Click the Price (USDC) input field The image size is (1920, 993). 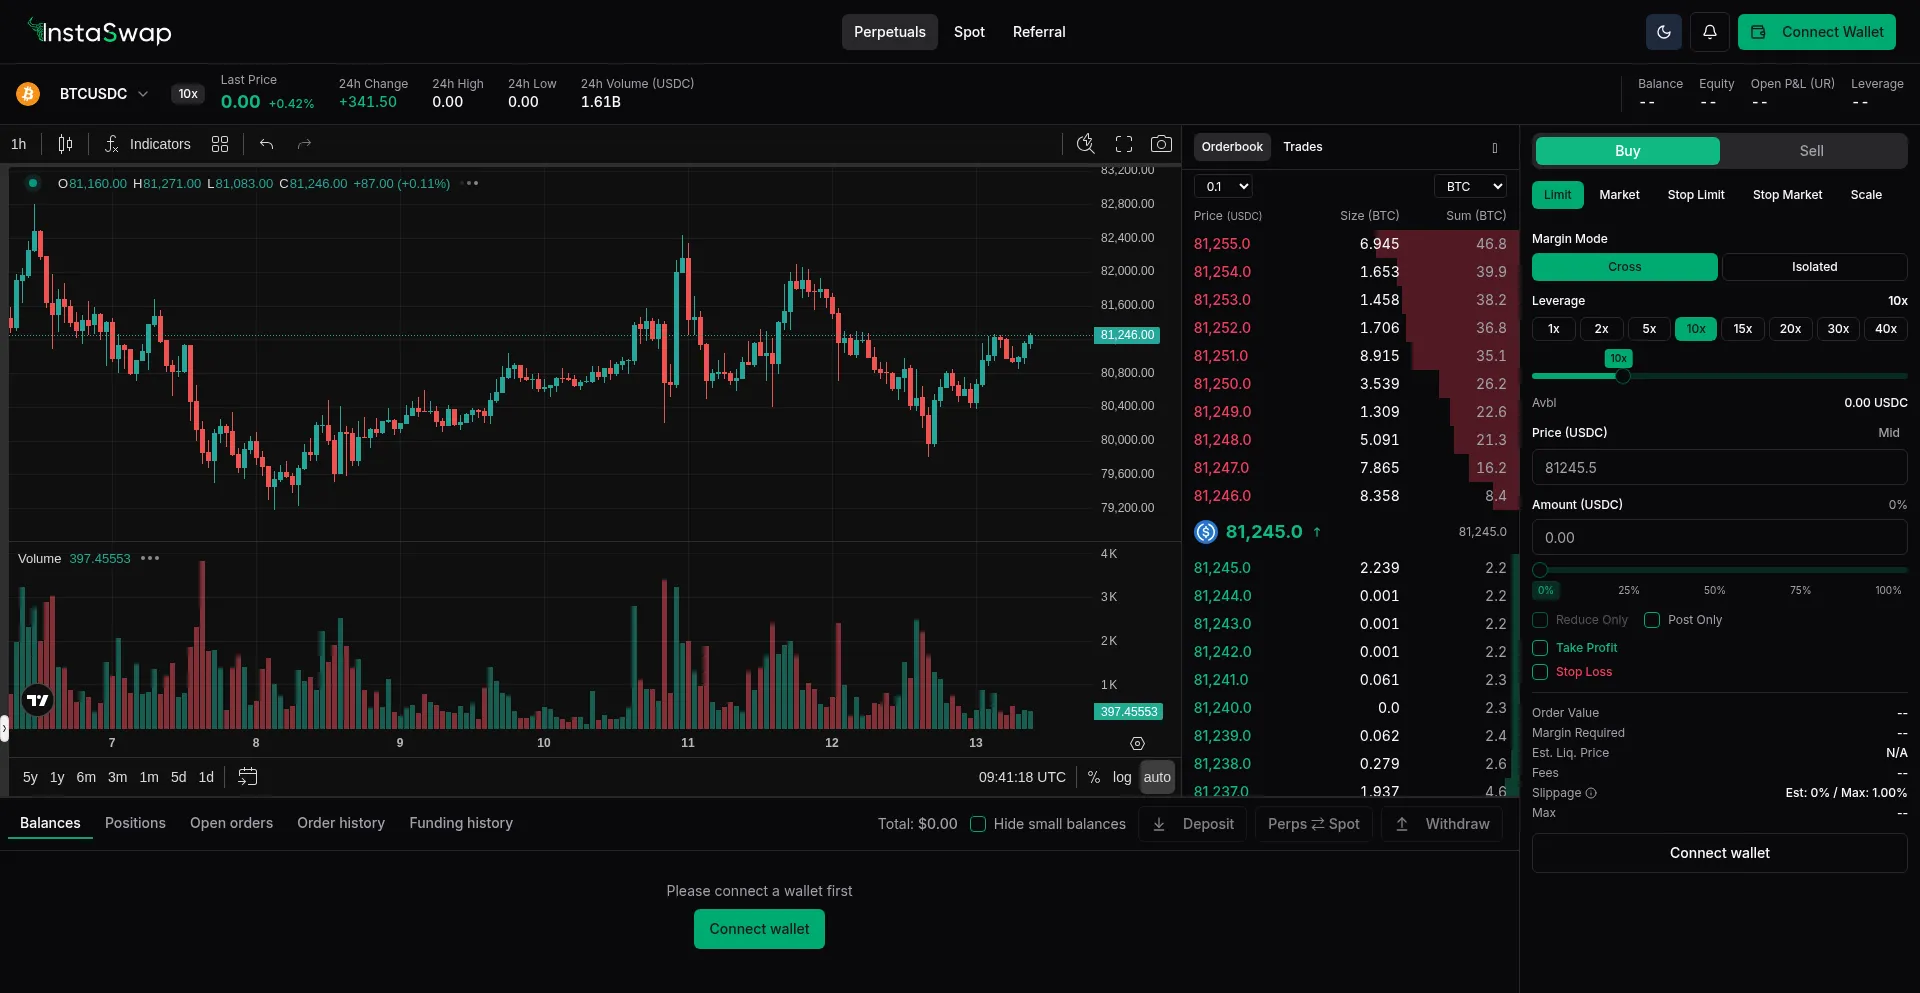[x=1720, y=468]
